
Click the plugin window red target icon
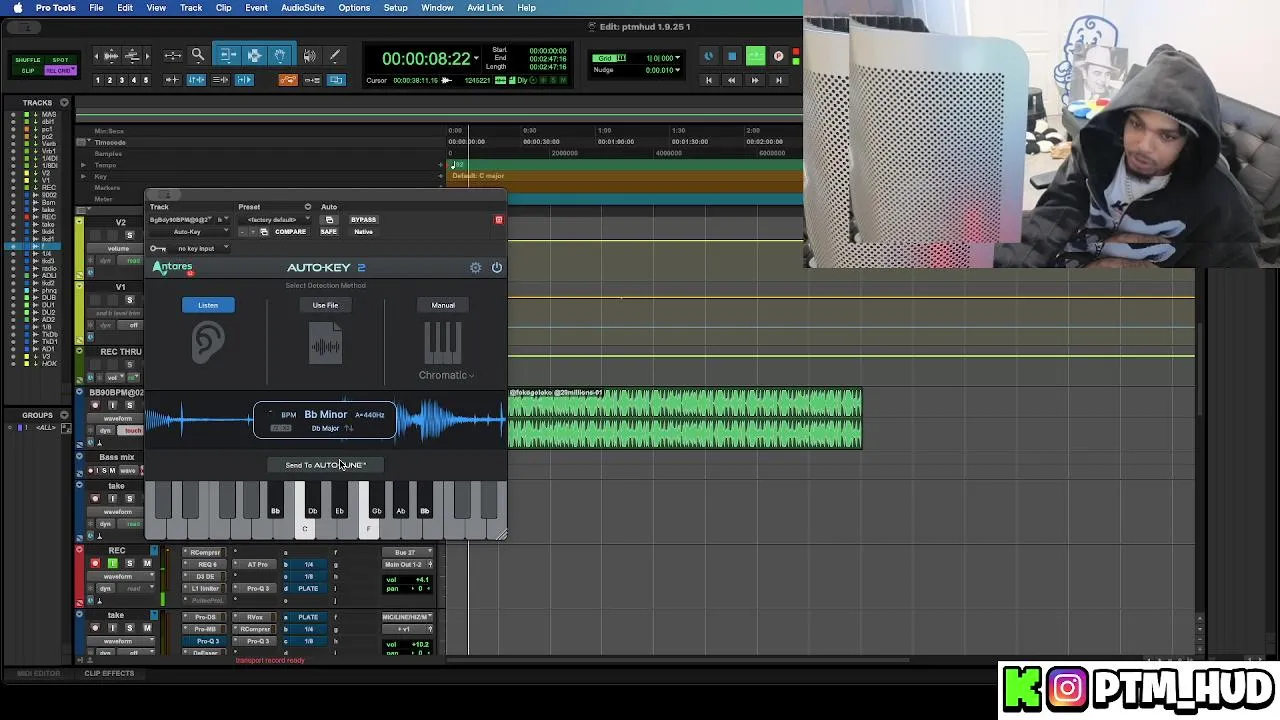tap(499, 220)
